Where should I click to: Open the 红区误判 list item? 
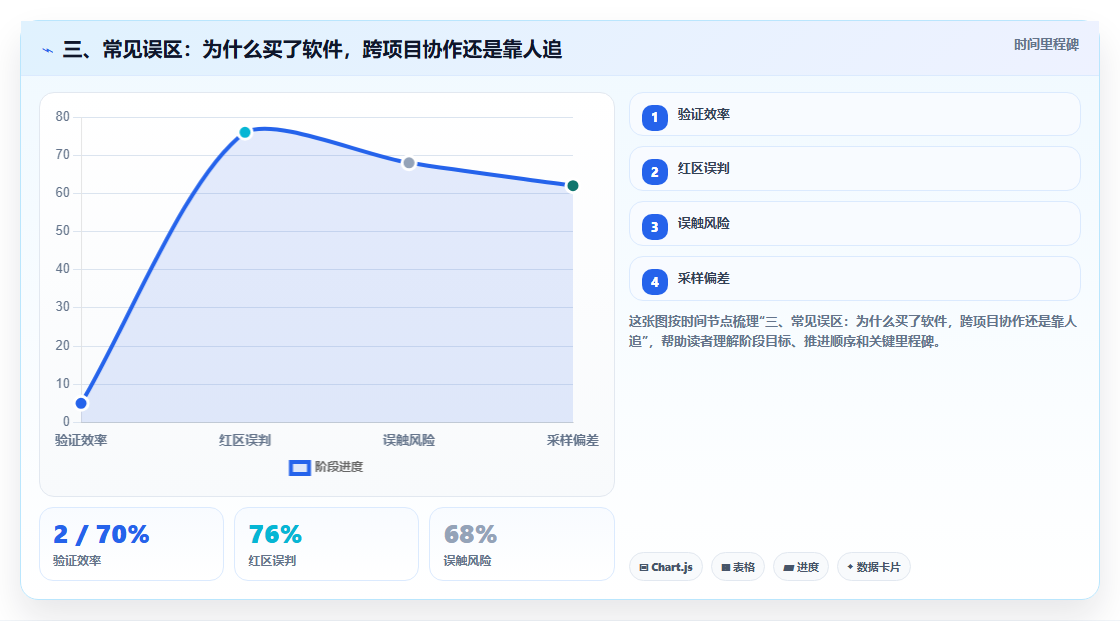tap(854, 169)
